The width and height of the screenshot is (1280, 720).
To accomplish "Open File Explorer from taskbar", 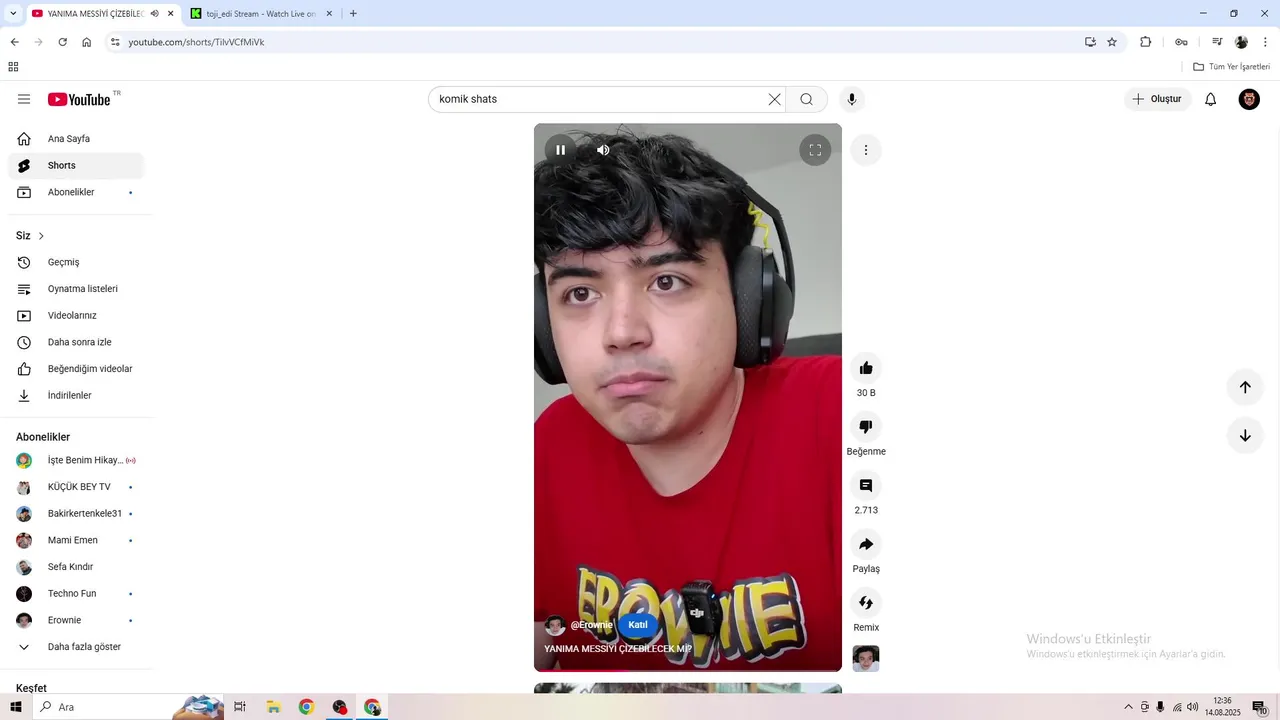I will (273, 707).
